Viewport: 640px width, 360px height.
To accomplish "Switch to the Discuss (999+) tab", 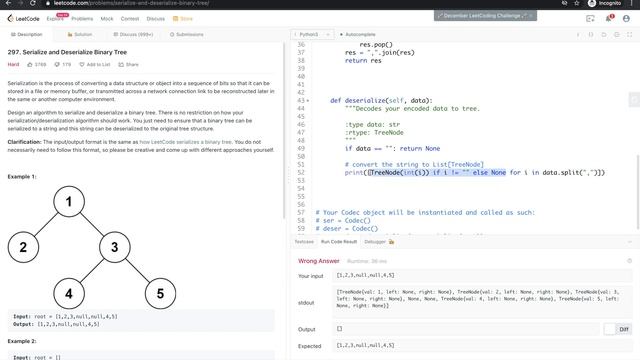I will pos(133,35).
